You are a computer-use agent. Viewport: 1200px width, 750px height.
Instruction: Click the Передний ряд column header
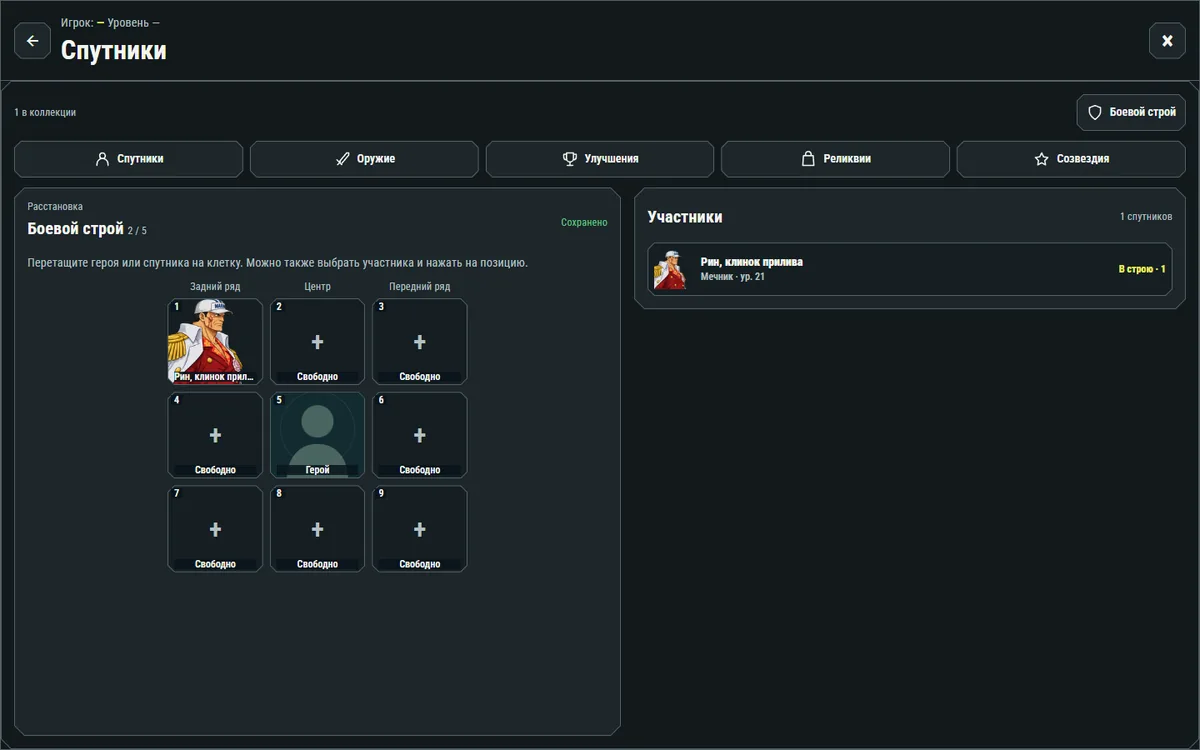point(420,287)
